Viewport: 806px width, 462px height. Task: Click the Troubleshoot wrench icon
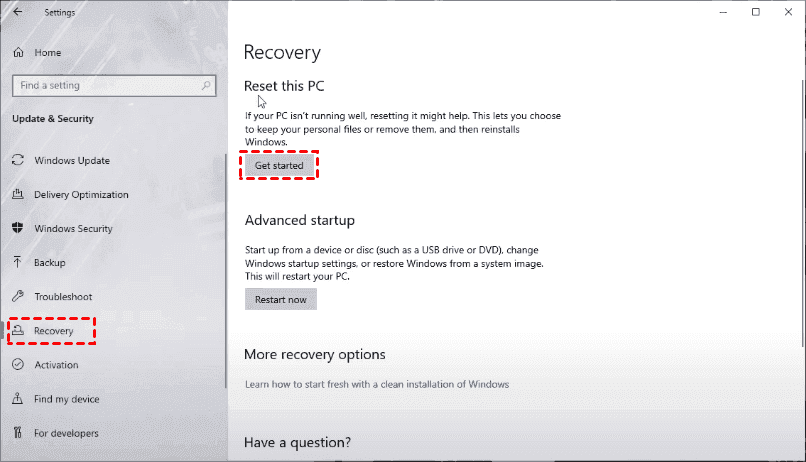point(17,297)
